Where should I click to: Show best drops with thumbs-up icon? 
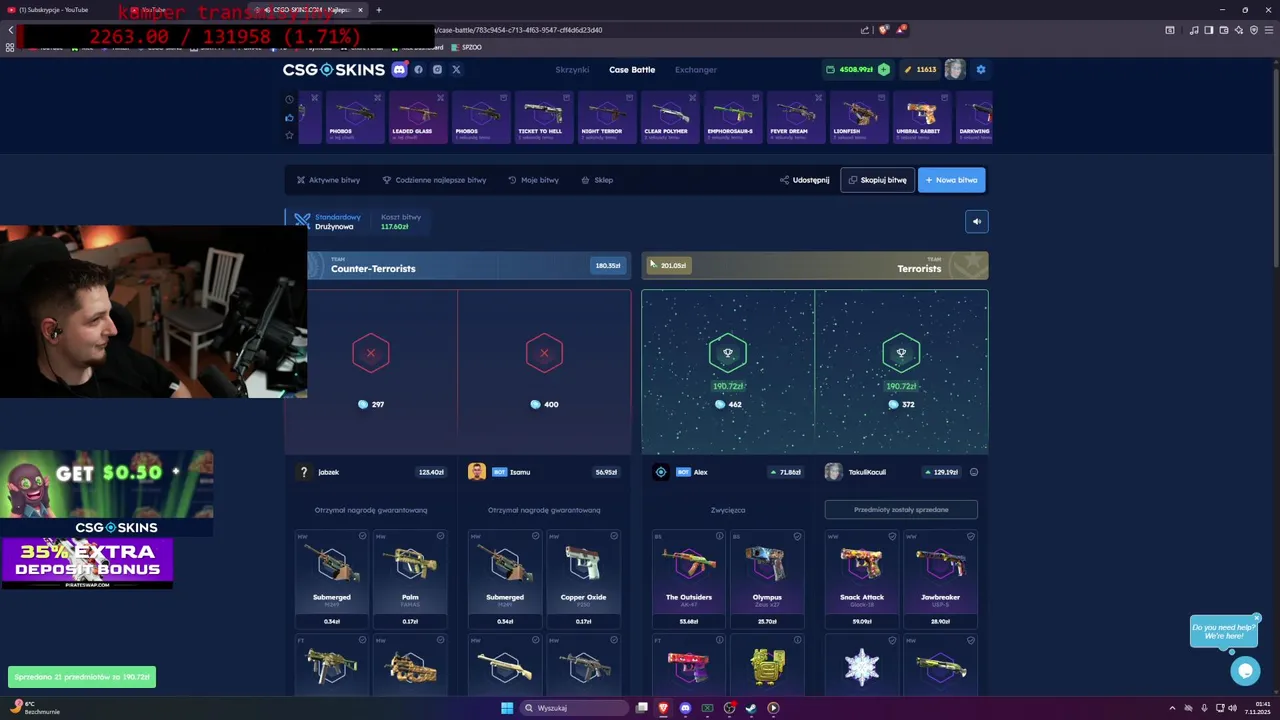click(289, 117)
